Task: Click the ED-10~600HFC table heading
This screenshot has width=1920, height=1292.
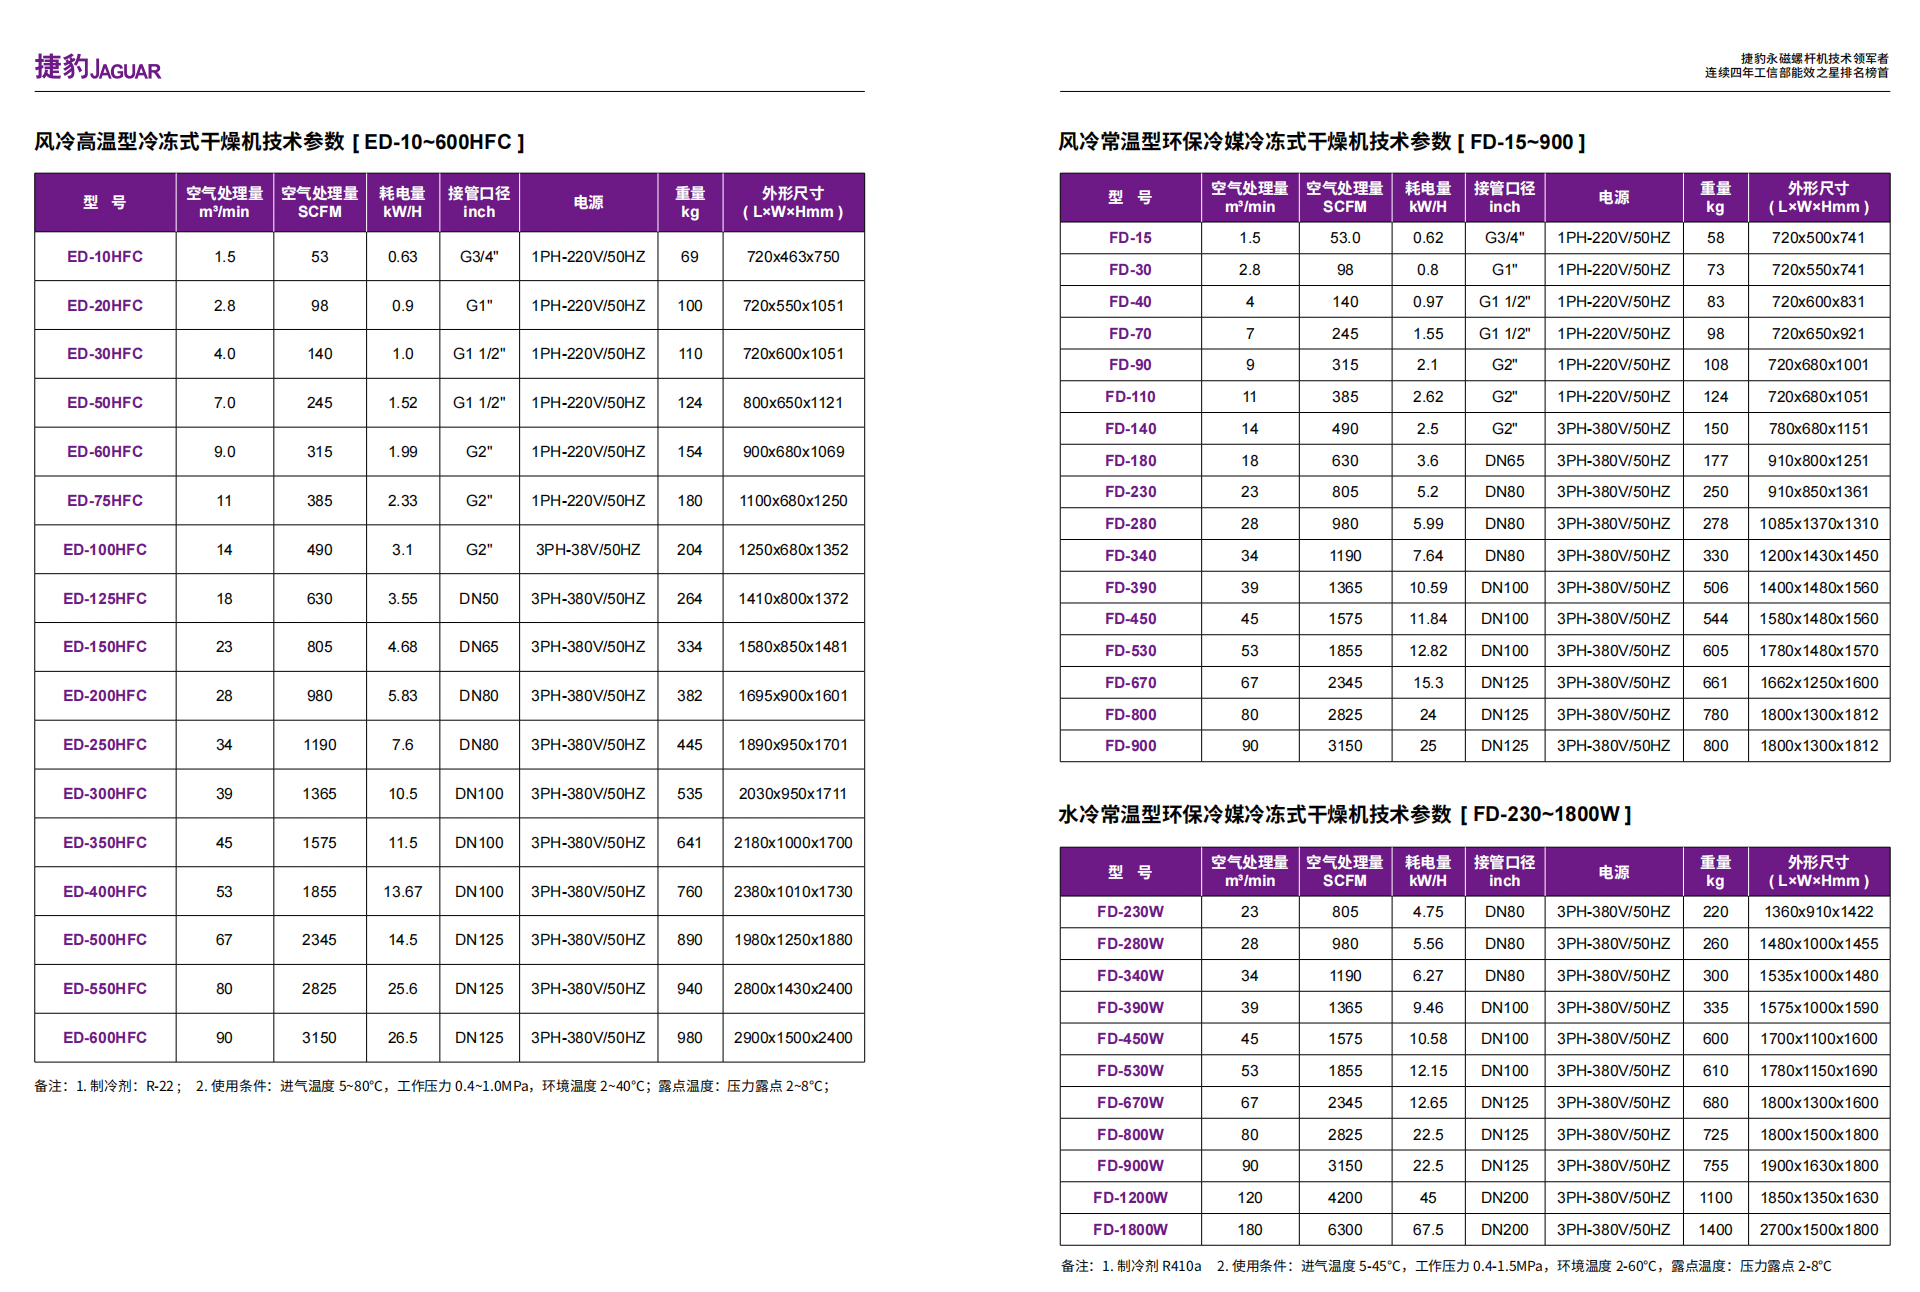Action: pos(279,142)
